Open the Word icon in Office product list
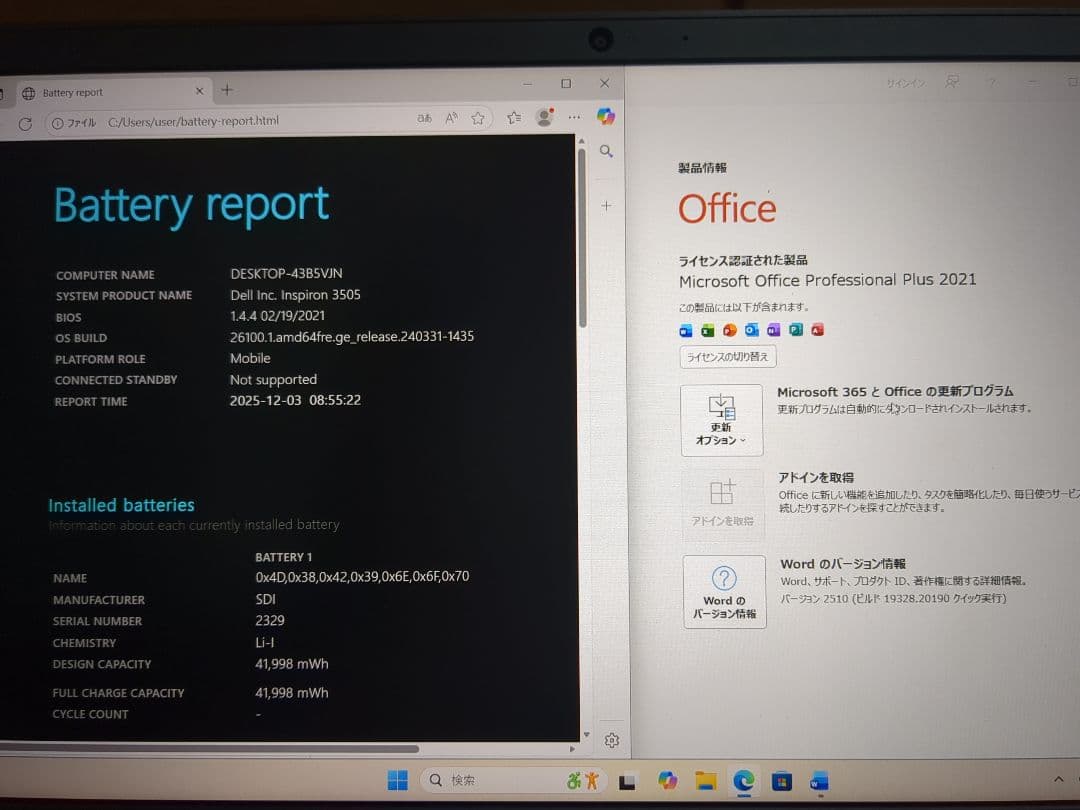 point(687,330)
